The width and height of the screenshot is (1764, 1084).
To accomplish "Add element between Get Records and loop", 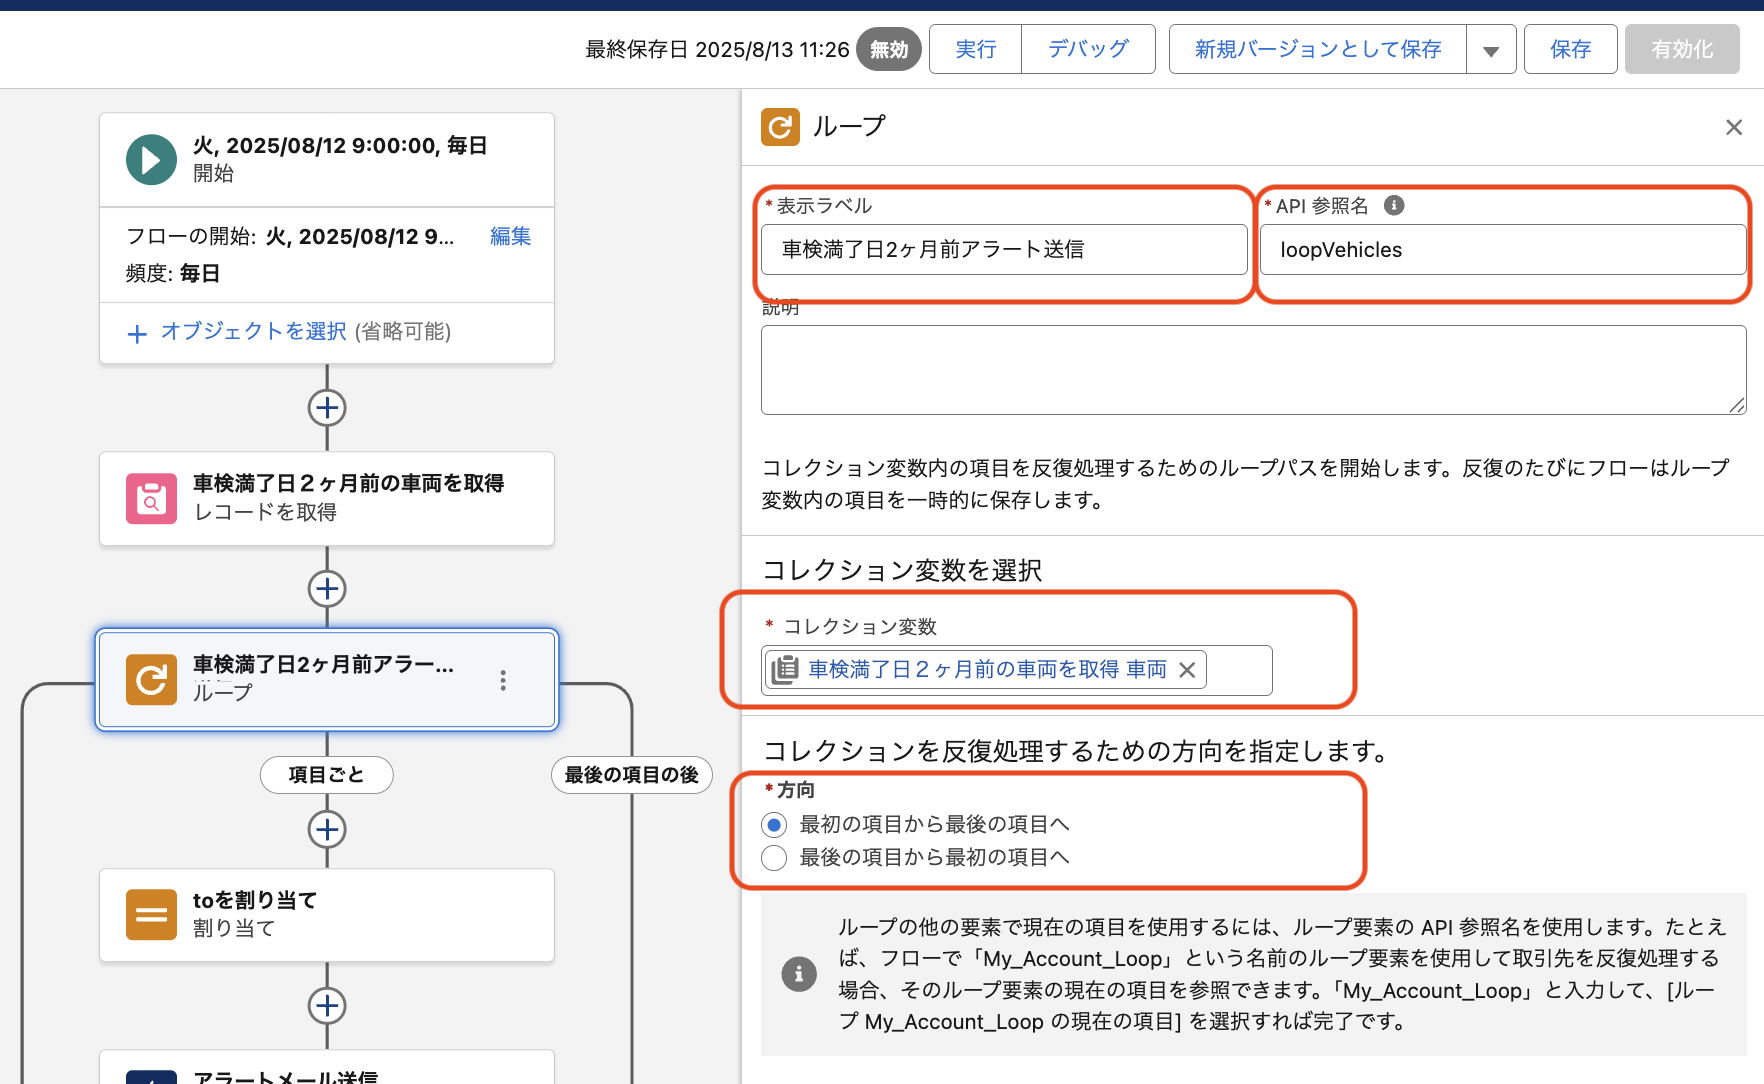I will [x=327, y=589].
